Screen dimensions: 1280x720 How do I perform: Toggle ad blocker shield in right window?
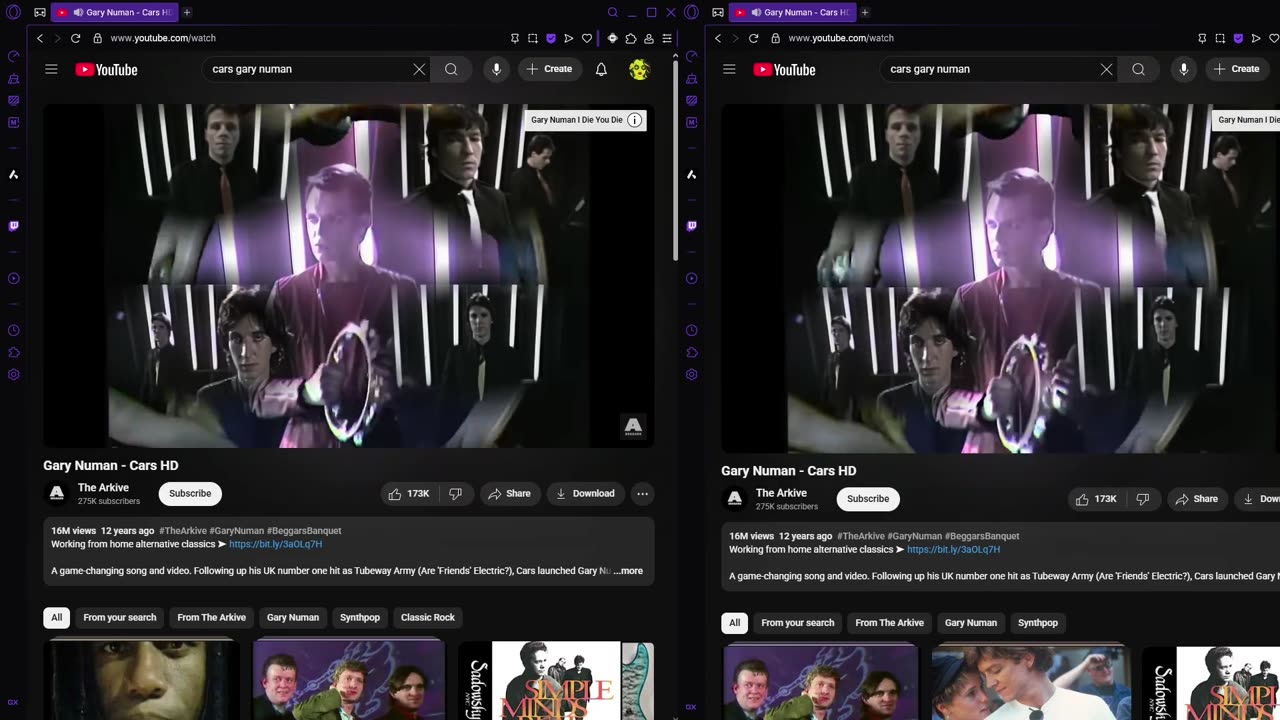point(1238,38)
